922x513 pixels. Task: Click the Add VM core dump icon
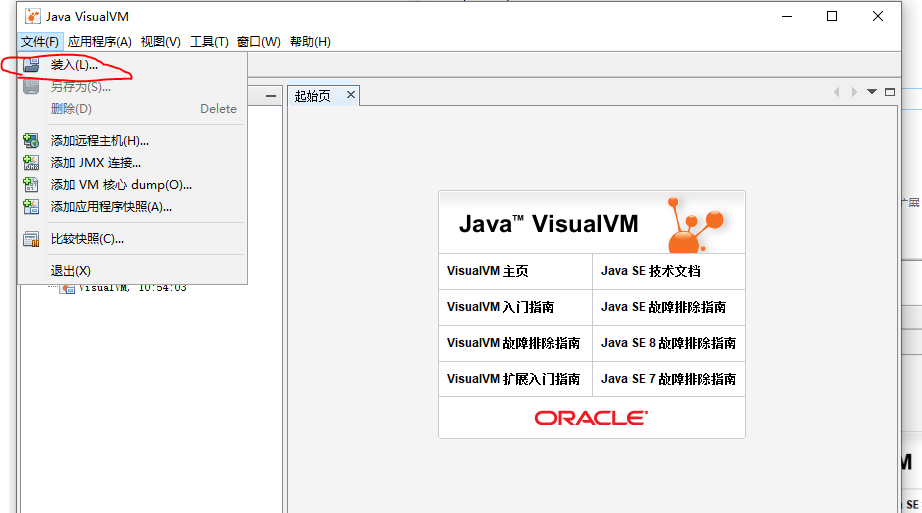point(31,185)
